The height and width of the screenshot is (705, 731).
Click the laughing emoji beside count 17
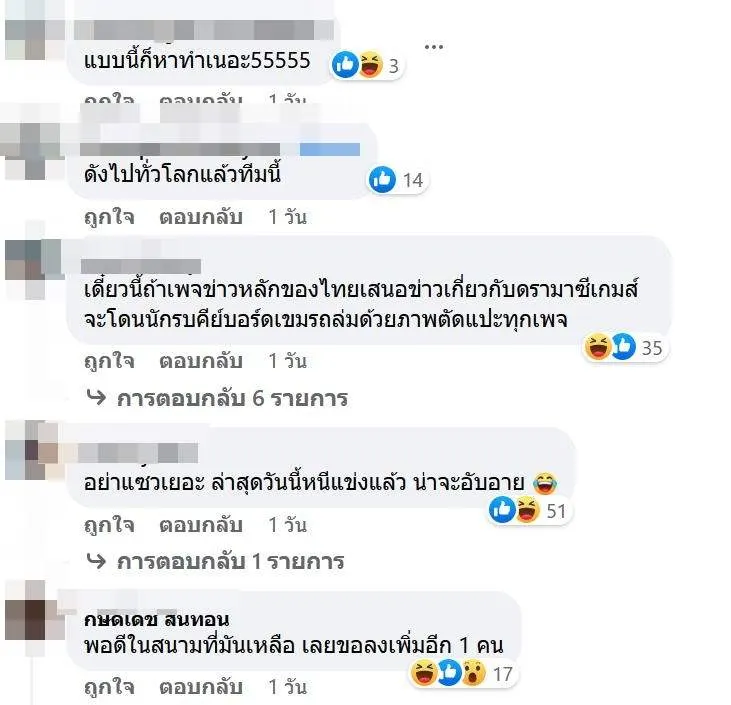(x=423, y=673)
